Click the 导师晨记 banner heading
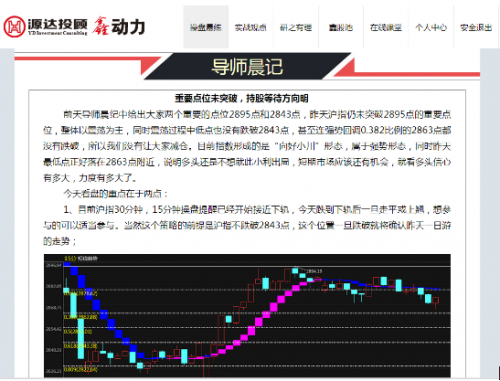Image resolution: width=500 pixels, height=381 pixels. tap(247, 66)
